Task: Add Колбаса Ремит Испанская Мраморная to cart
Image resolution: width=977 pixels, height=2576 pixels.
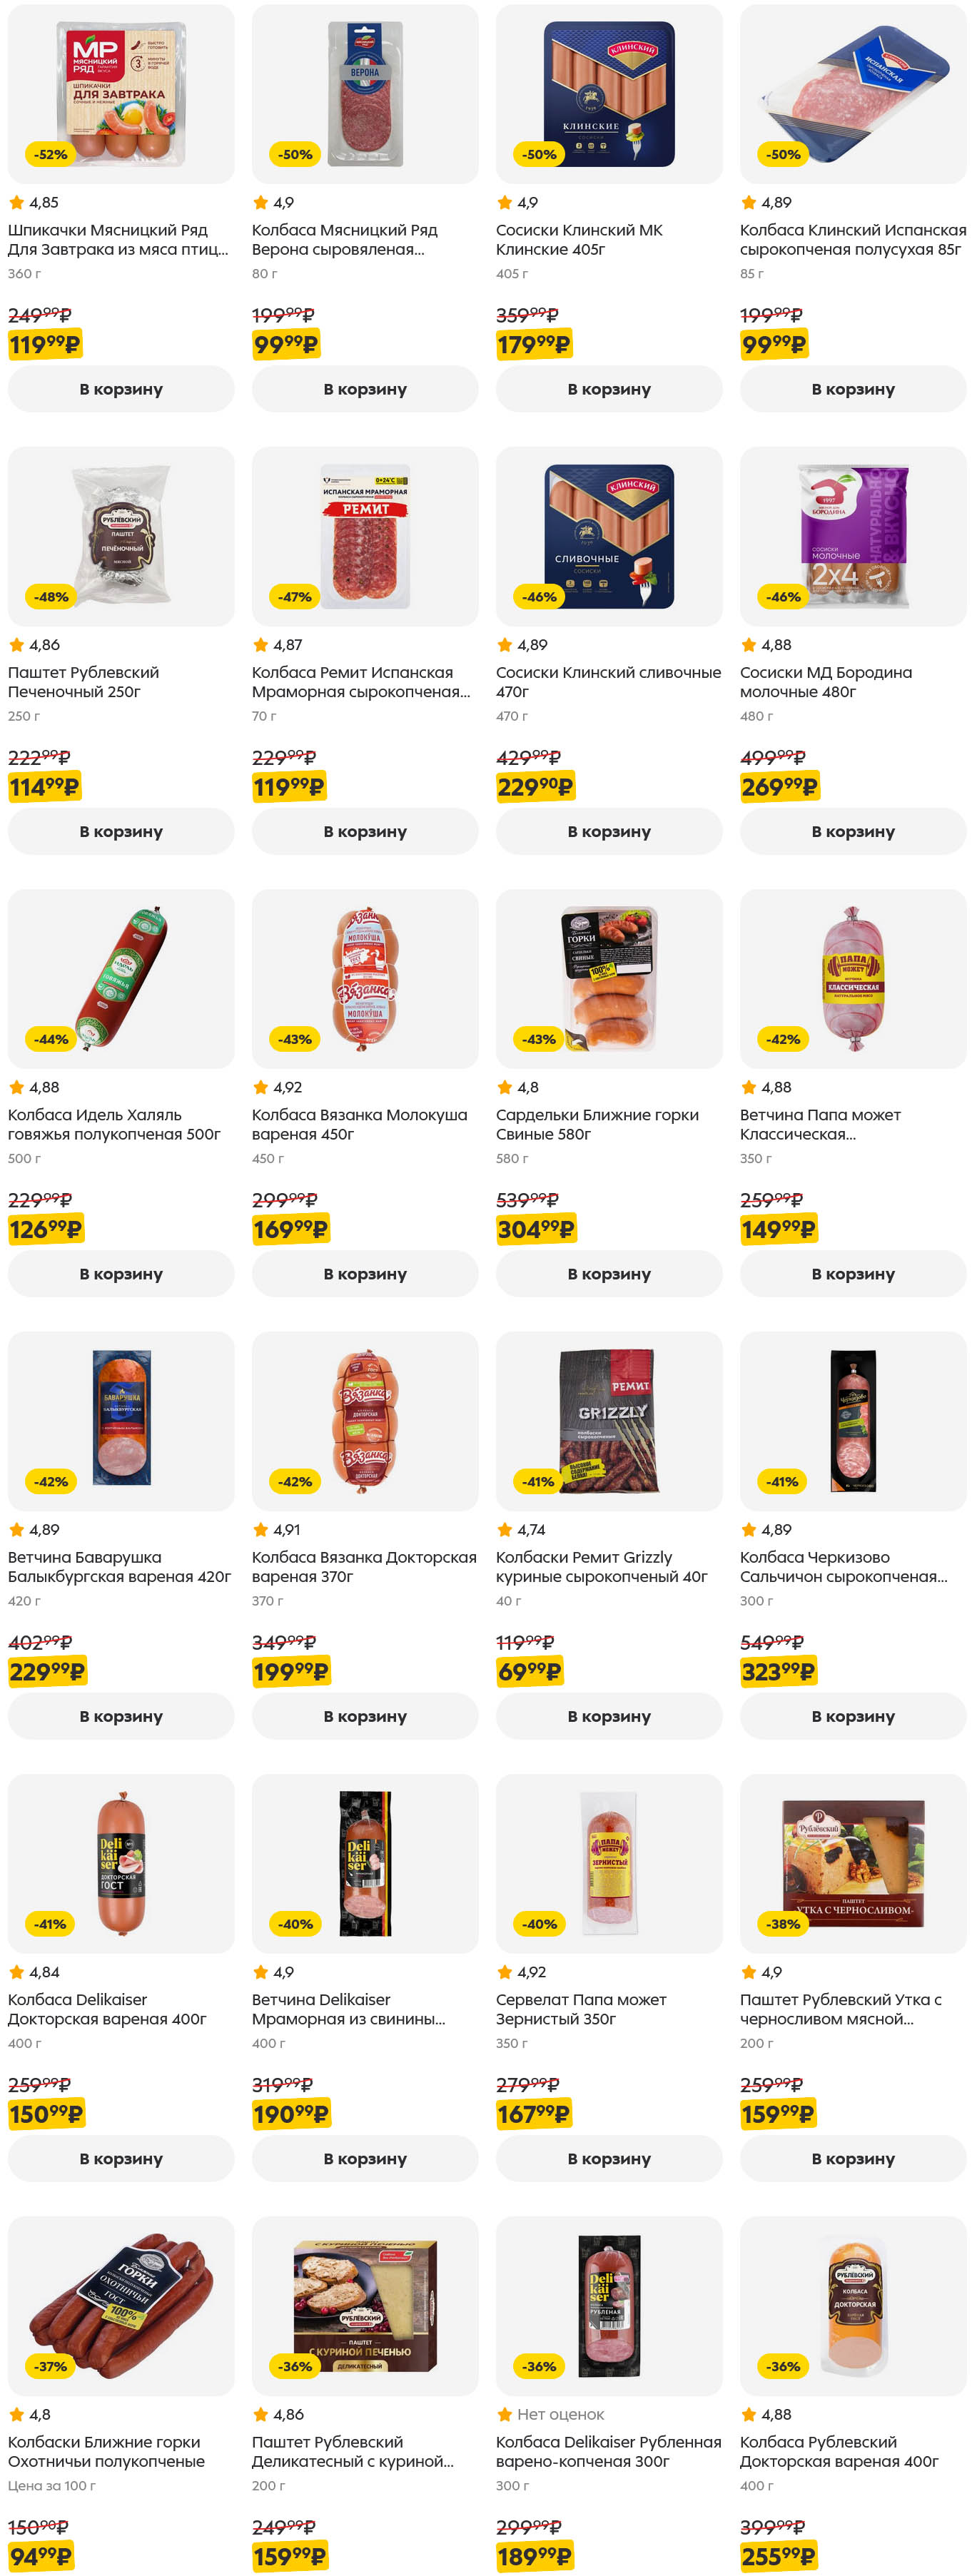Action: click(365, 831)
